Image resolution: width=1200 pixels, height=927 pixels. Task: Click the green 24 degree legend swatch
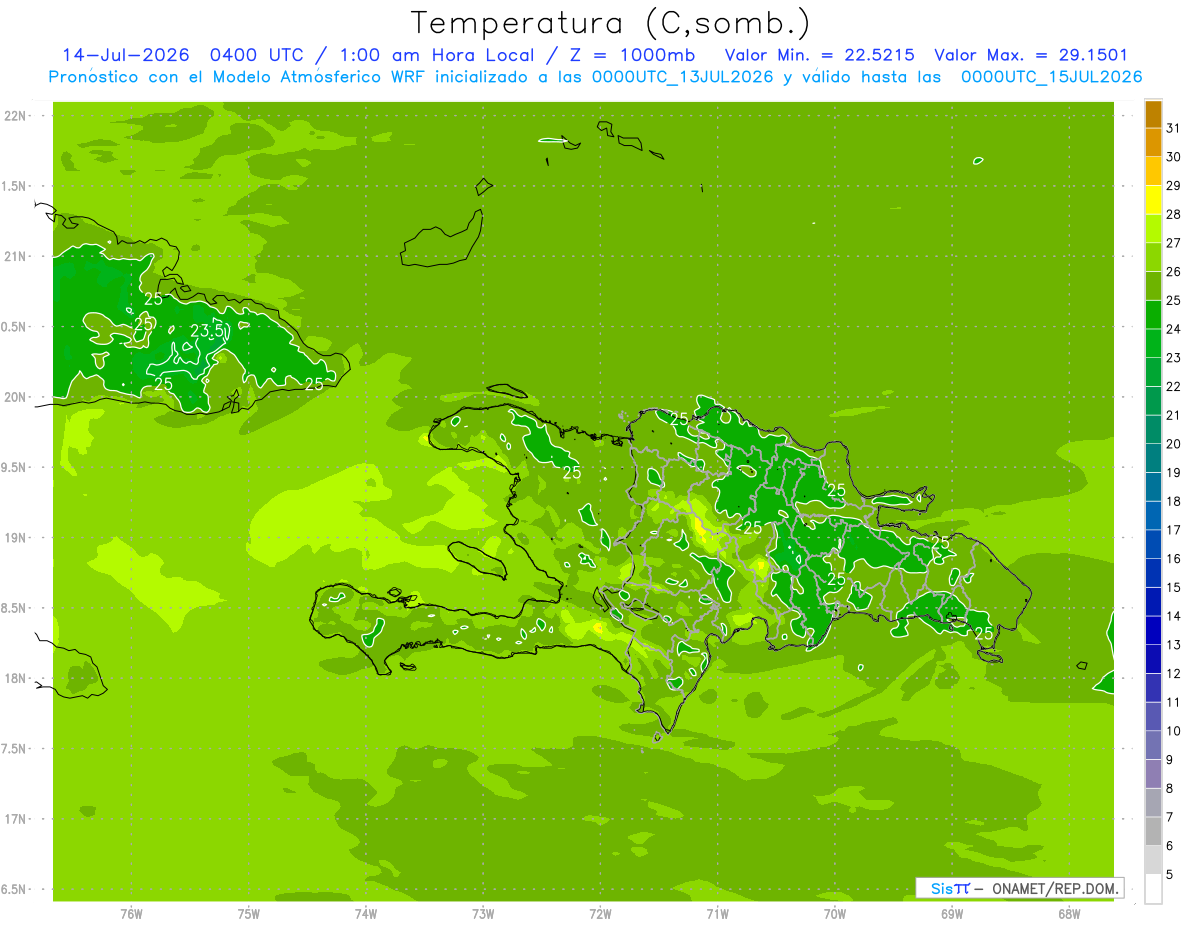pos(1153,314)
